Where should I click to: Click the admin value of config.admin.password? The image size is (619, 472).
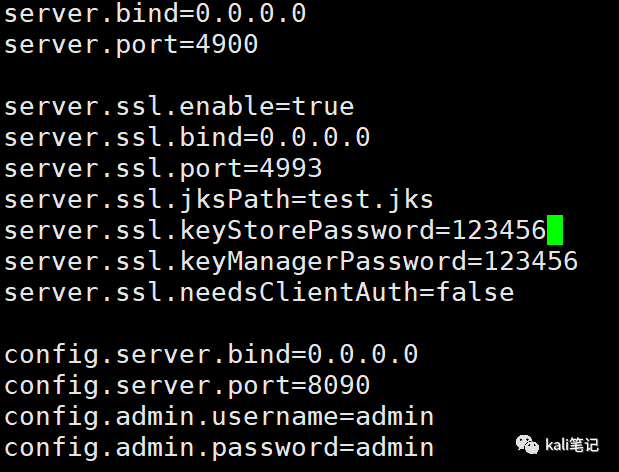pyautogui.click(x=394, y=447)
